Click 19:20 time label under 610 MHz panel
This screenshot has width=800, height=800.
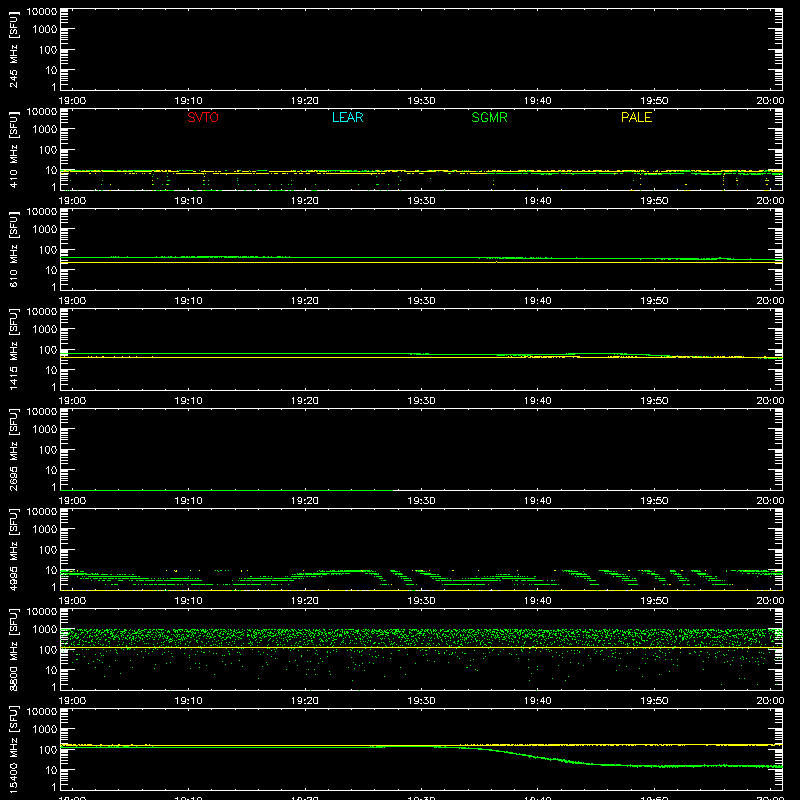point(305,301)
